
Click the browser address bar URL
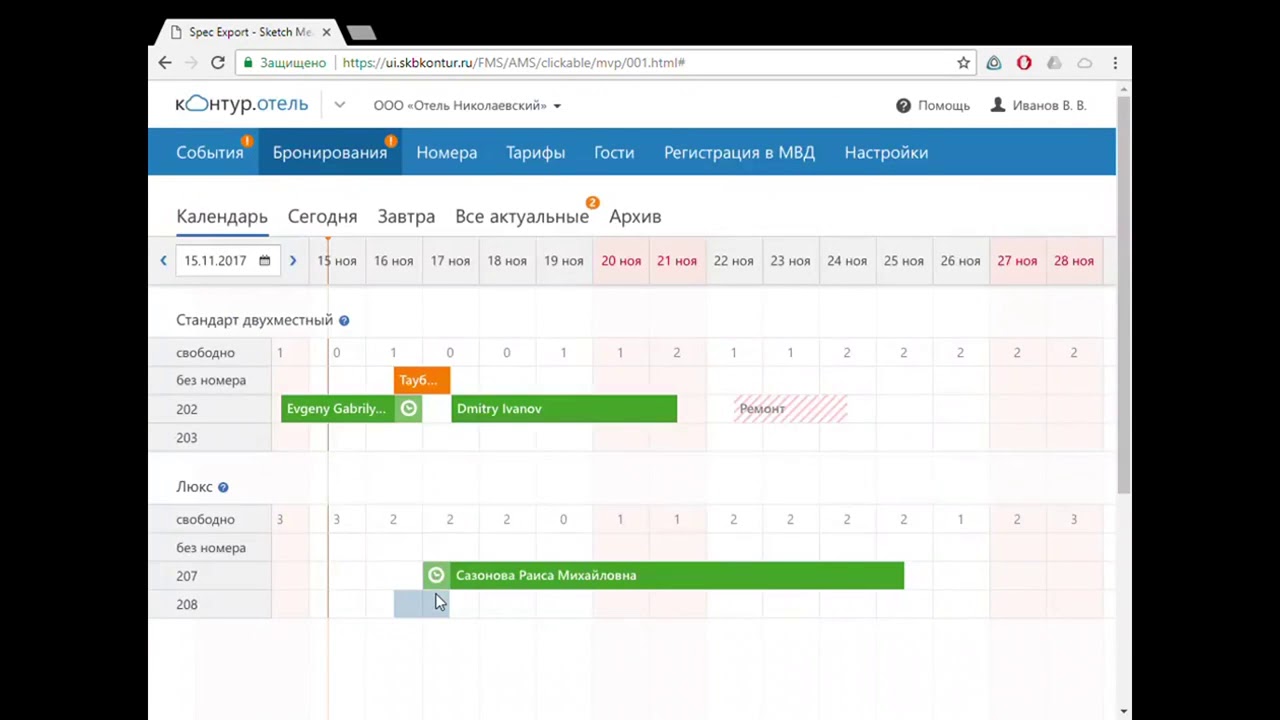(x=513, y=62)
